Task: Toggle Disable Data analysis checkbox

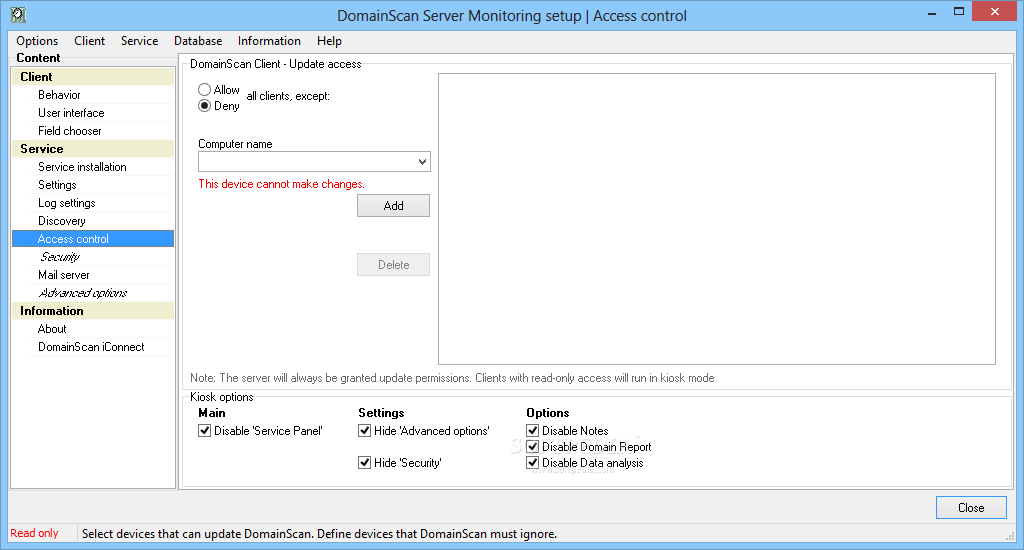Action: coord(532,462)
